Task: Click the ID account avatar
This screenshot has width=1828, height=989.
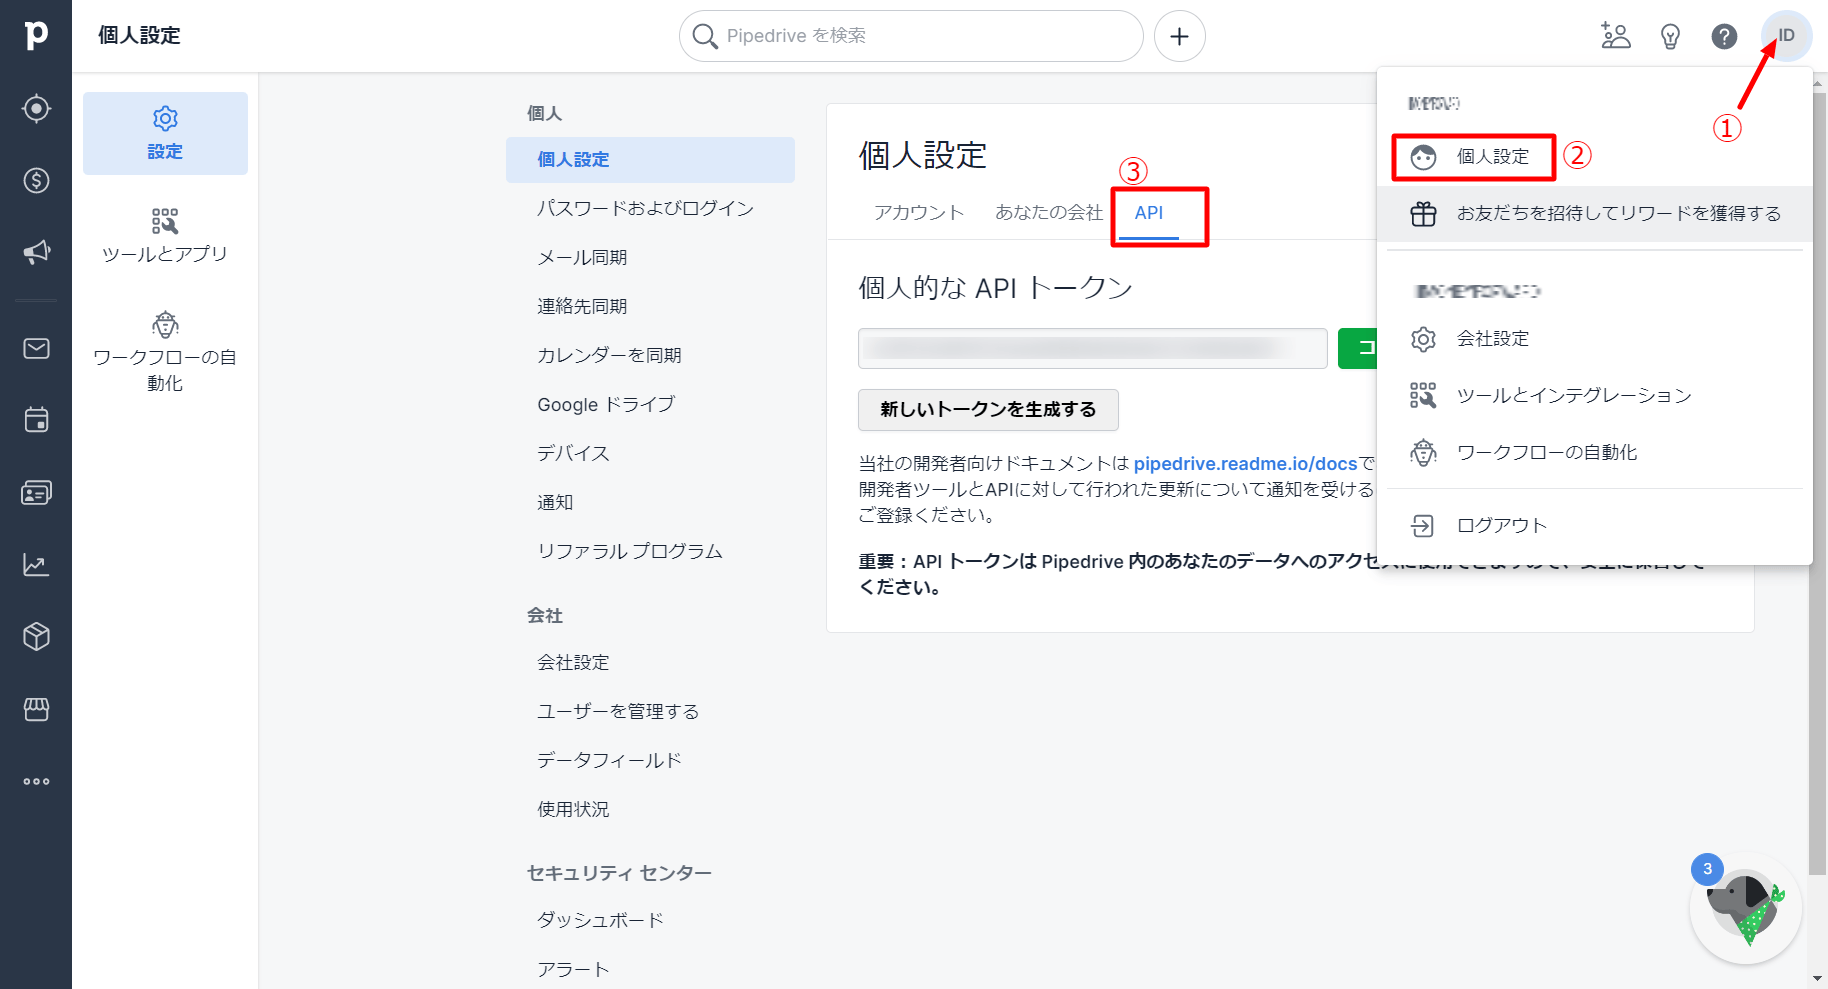Action: [x=1786, y=36]
